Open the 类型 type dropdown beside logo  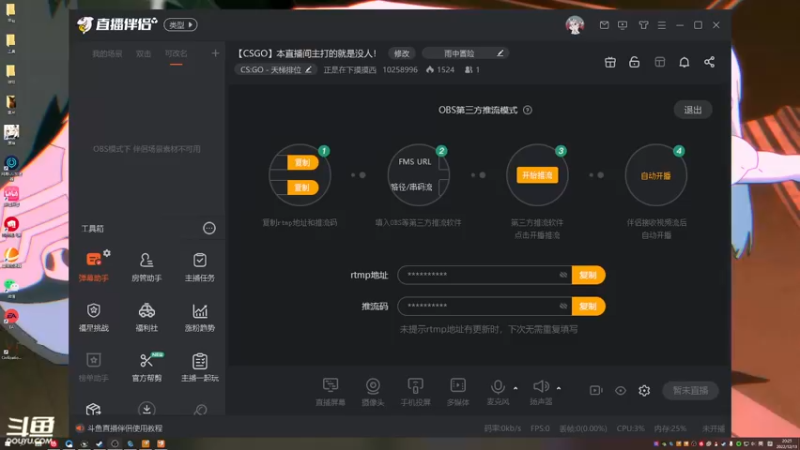coord(181,24)
